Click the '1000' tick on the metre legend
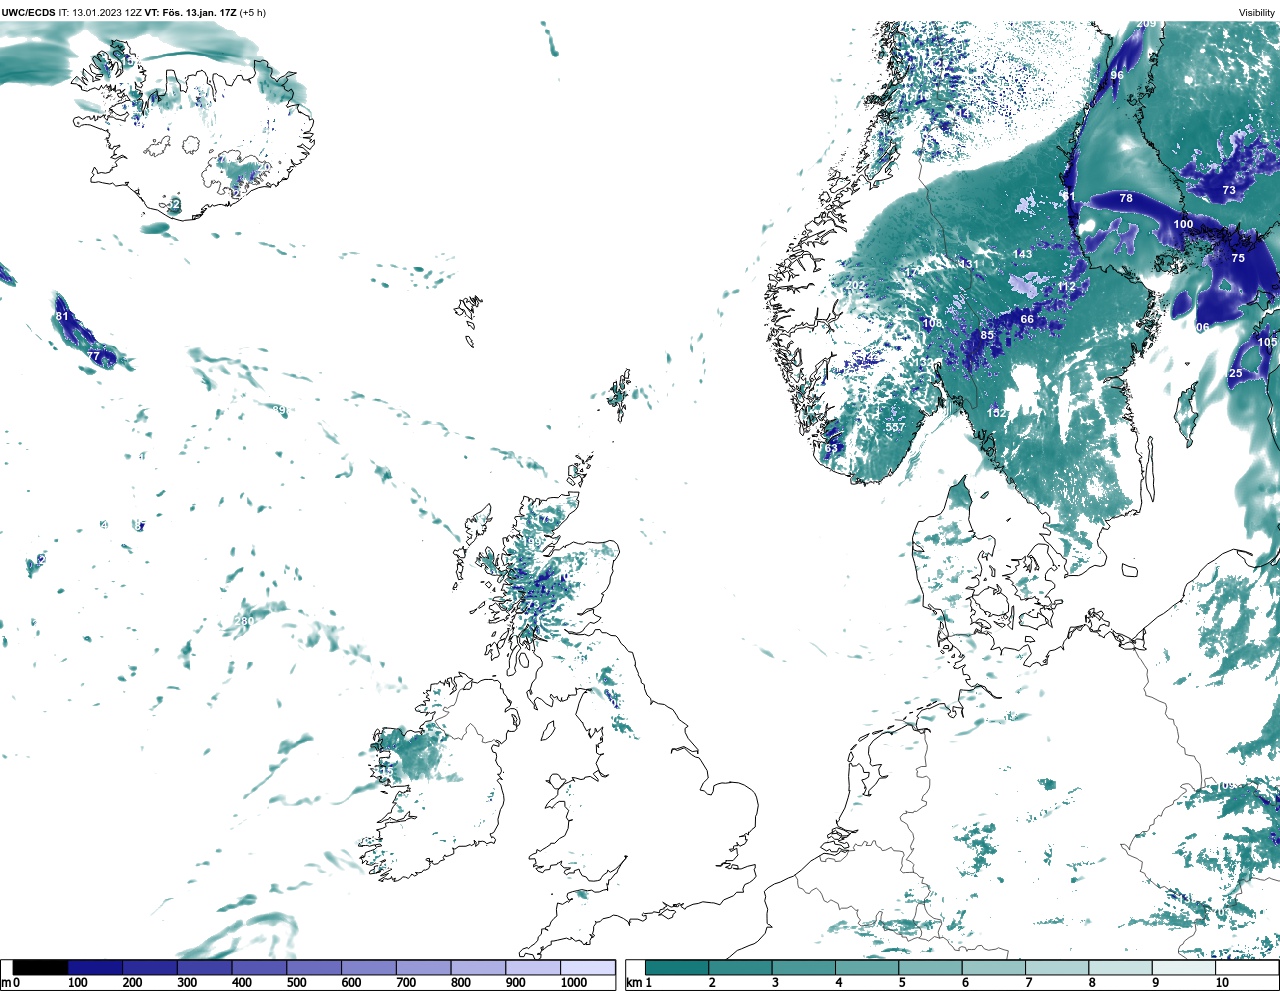1280x991 pixels. tap(573, 983)
